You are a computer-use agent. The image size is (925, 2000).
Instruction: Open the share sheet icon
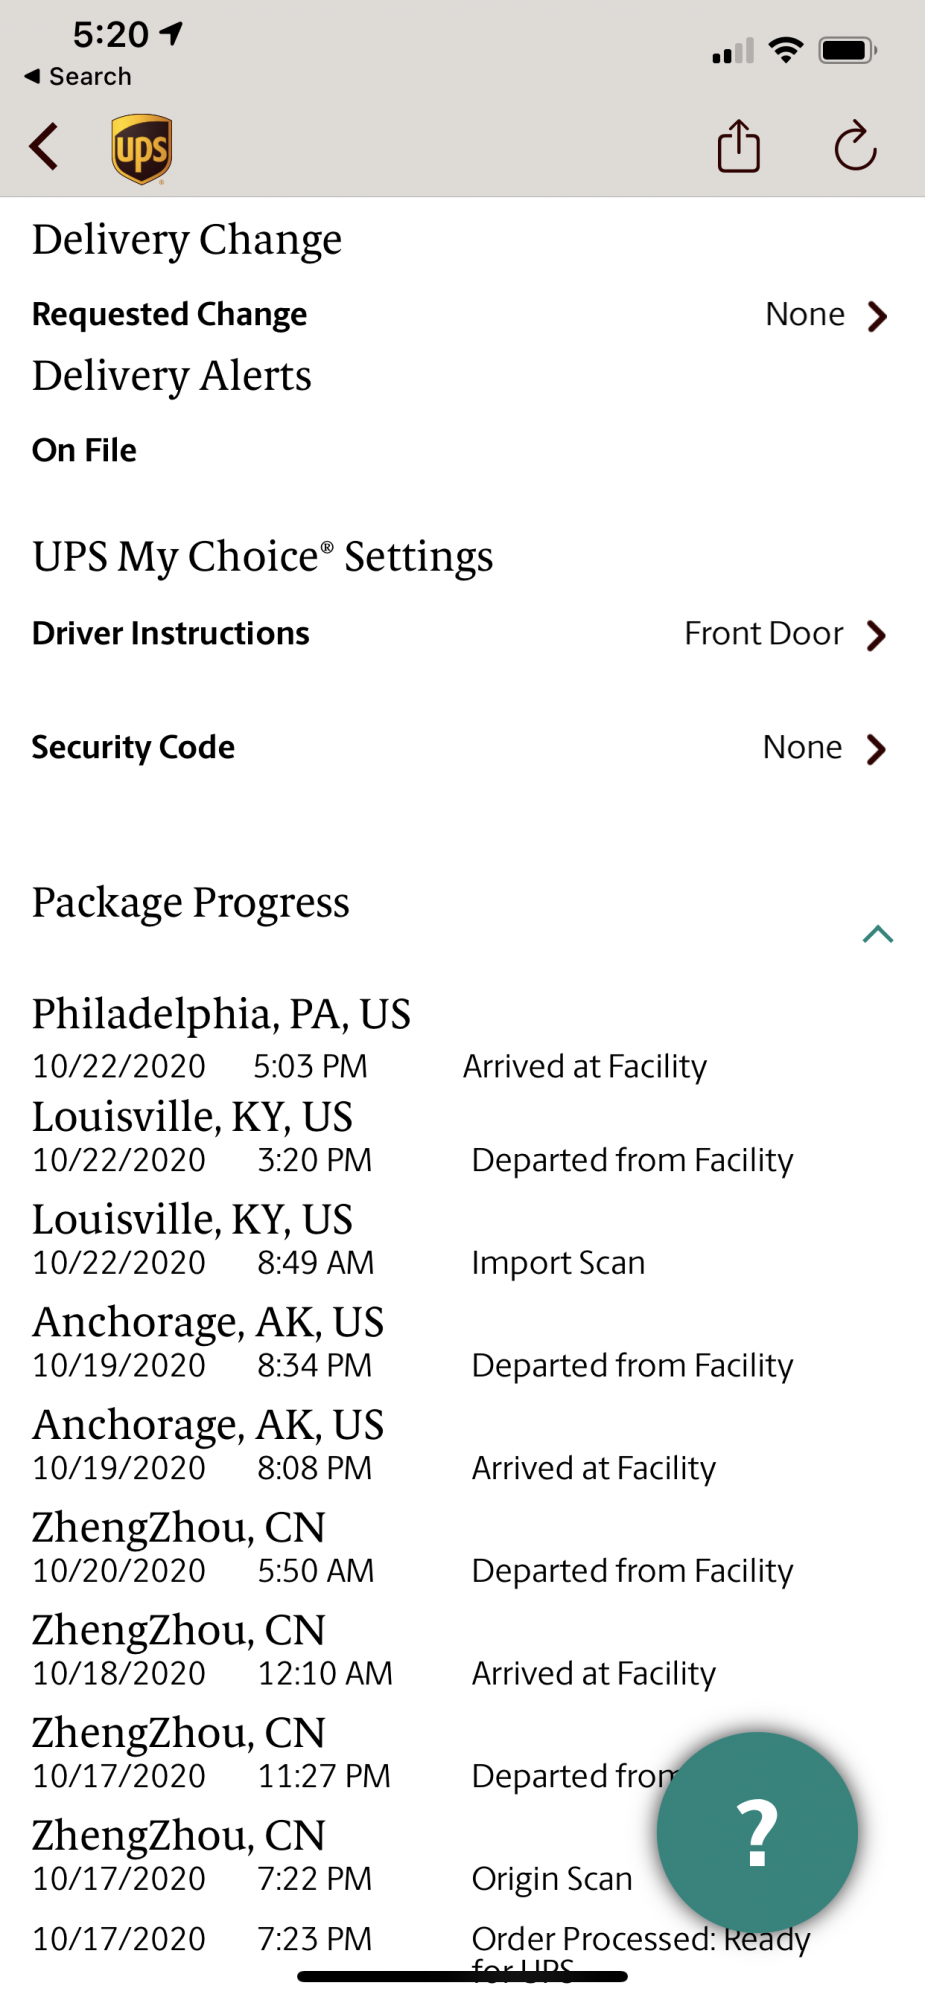coord(739,147)
